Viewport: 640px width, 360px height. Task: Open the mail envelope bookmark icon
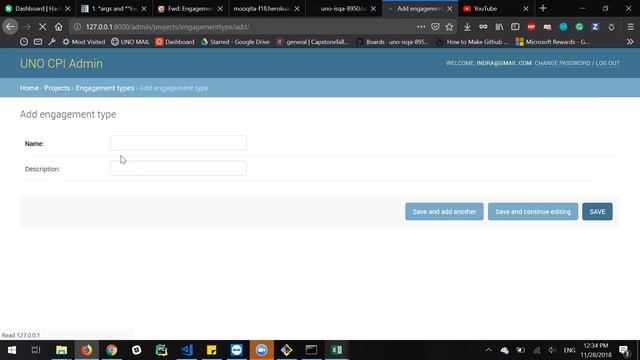tap(38, 42)
